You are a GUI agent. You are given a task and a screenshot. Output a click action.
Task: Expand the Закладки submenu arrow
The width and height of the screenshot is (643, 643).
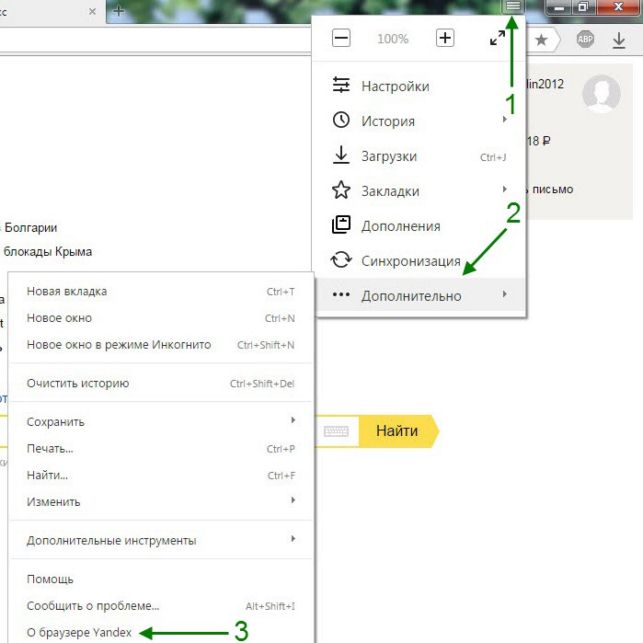click(505, 189)
